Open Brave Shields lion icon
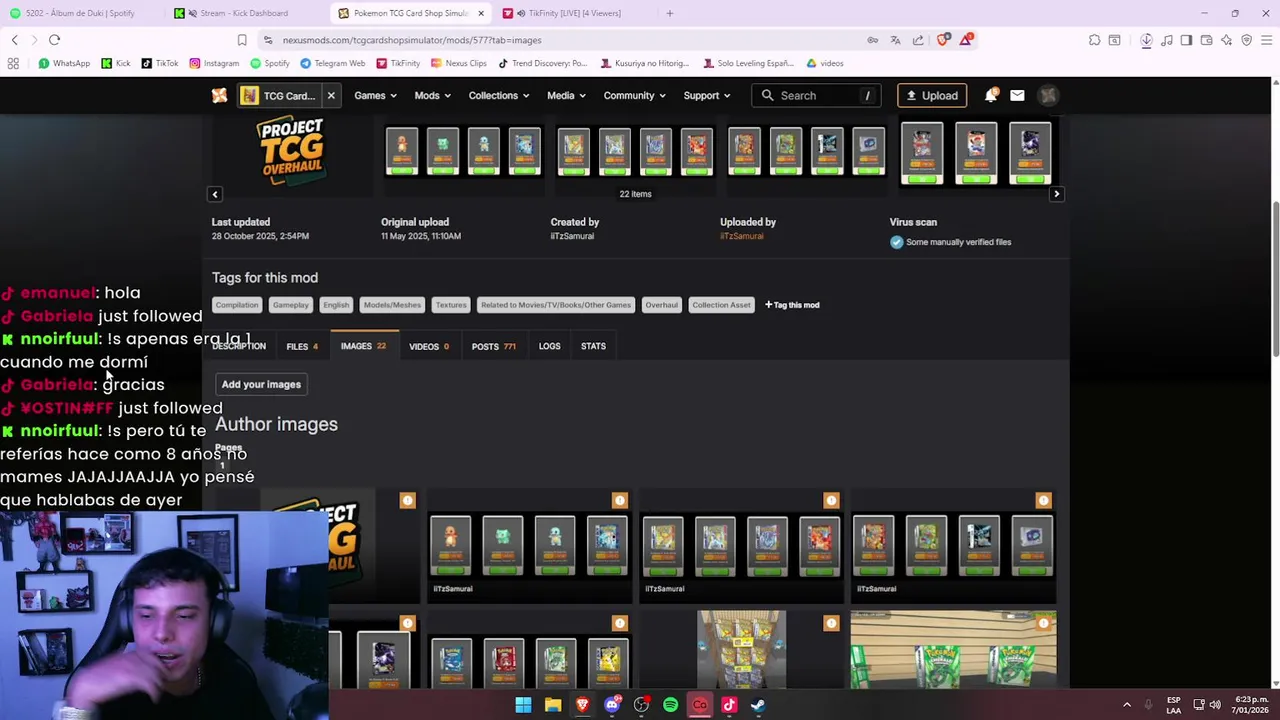The height and width of the screenshot is (720, 1280). [944, 40]
